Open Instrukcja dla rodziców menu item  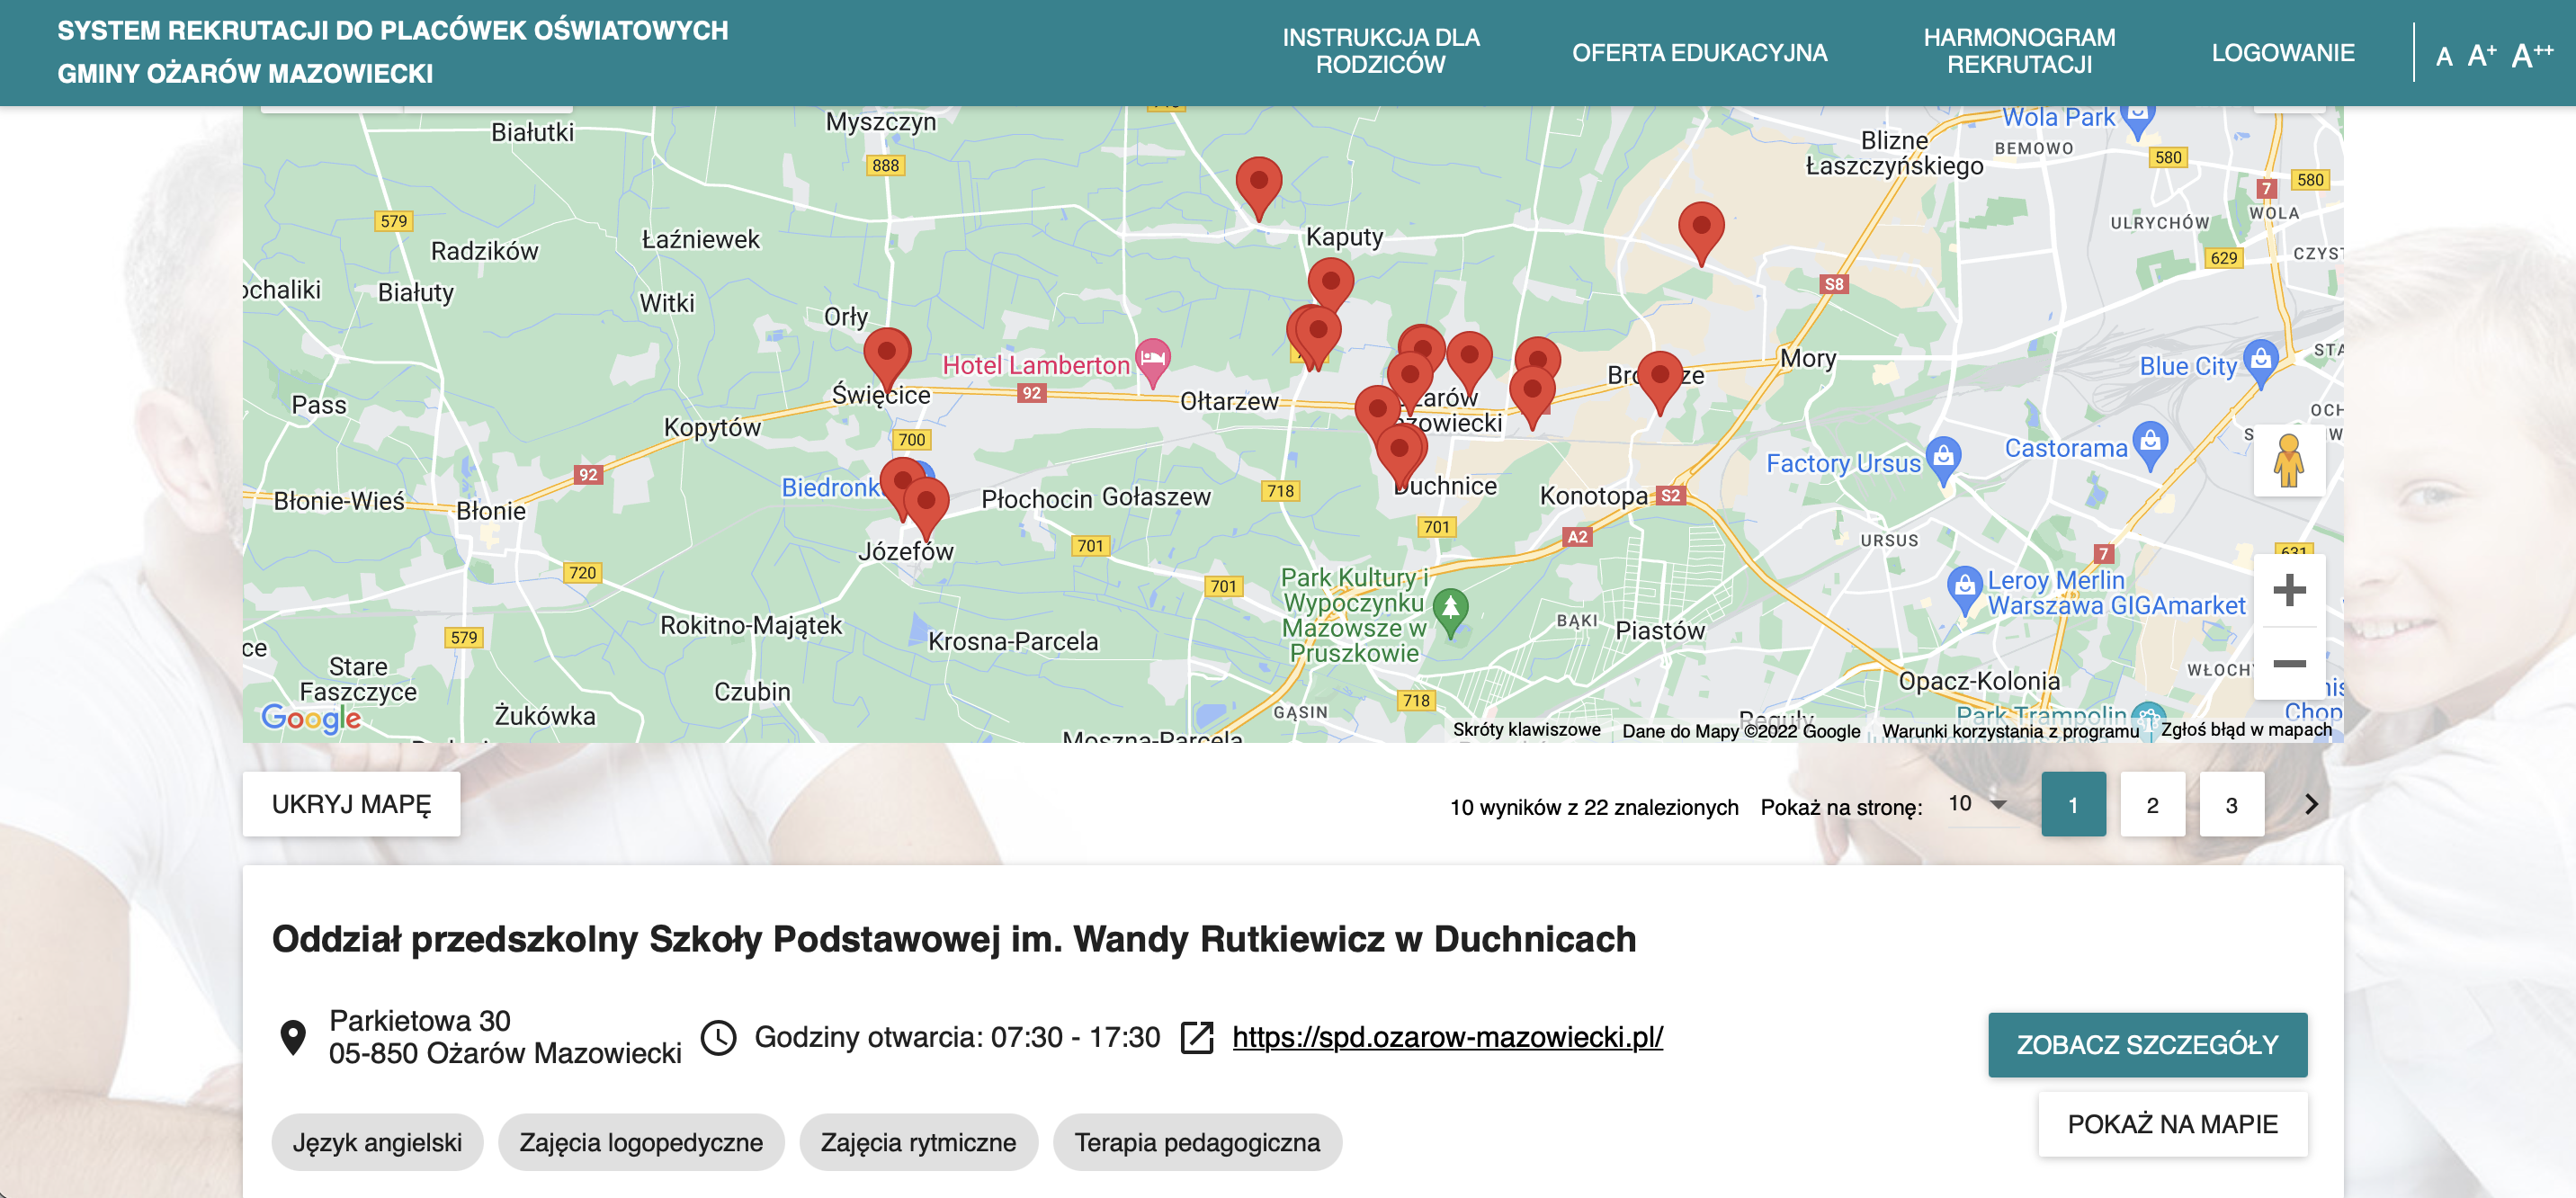coord(1380,52)
